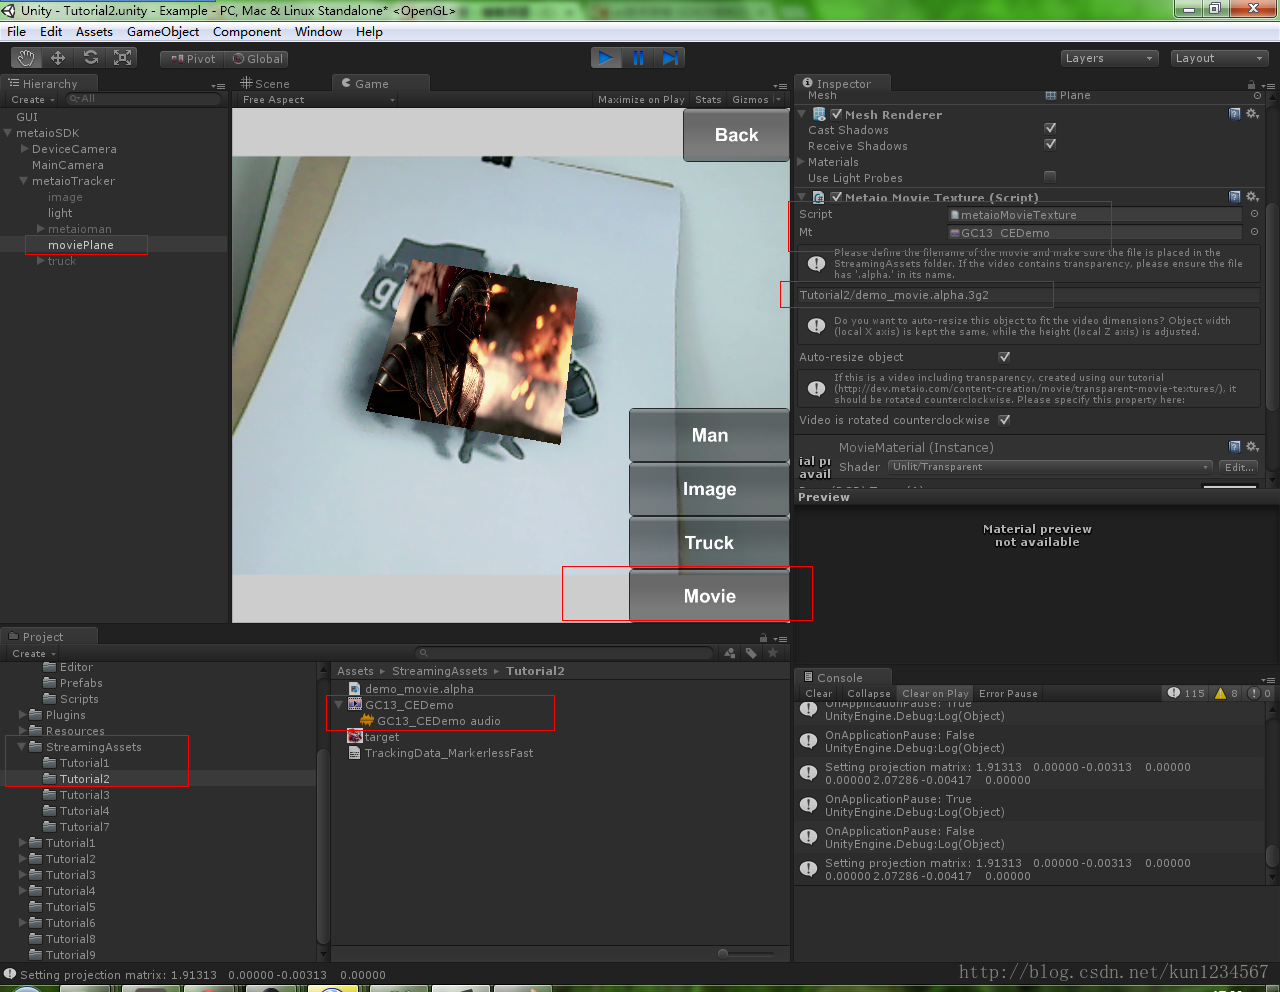Click the Truck button in Game view
Image resolution: width=1280 pixels, height=992 pixels.
[709, 542]
